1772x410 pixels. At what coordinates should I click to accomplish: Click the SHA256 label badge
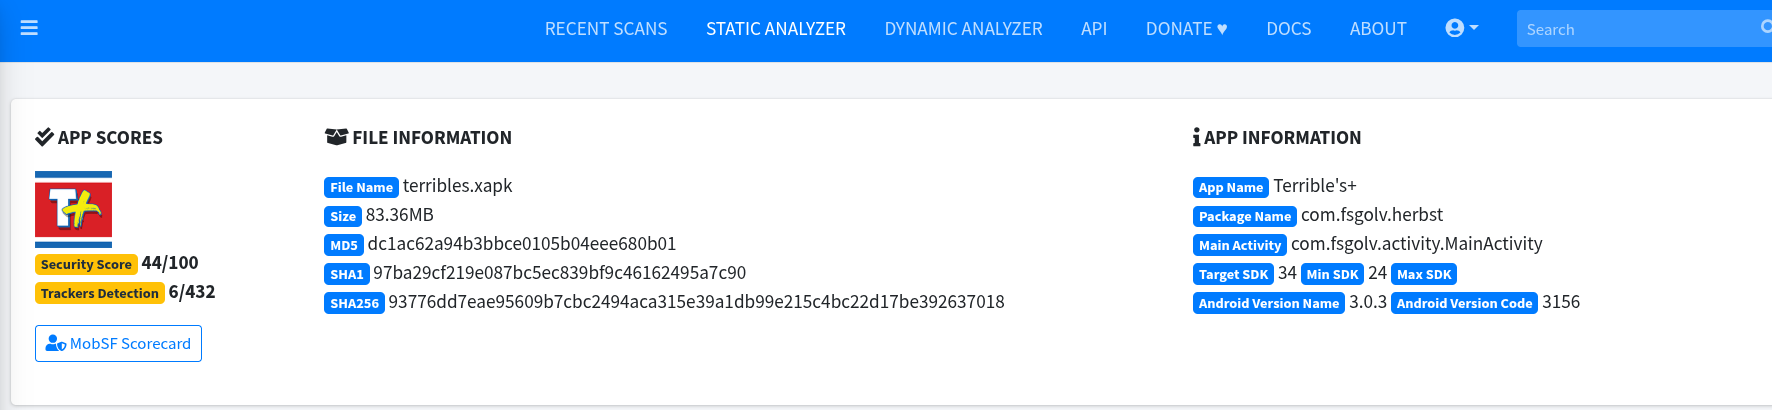[x=354, y=303]
